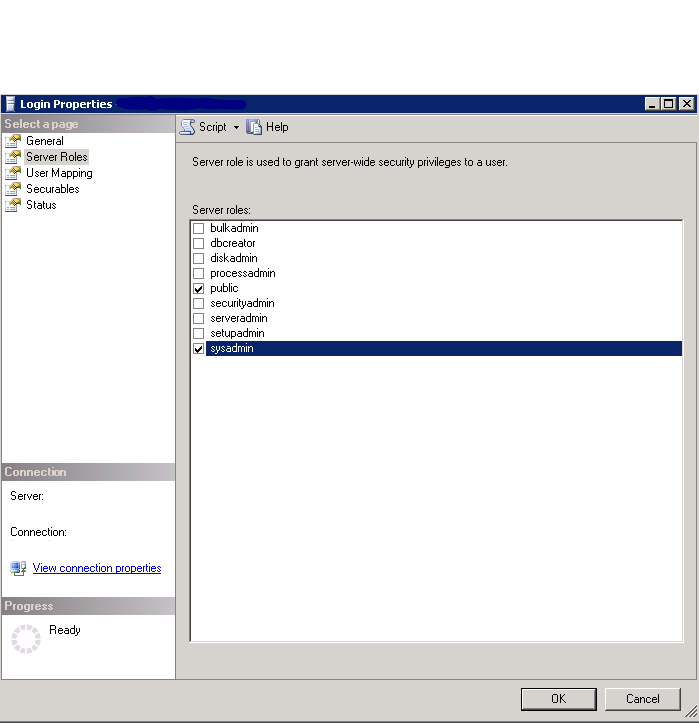Open View connection properties link
This screenshot has height=723, width=699.
point(97,568)
